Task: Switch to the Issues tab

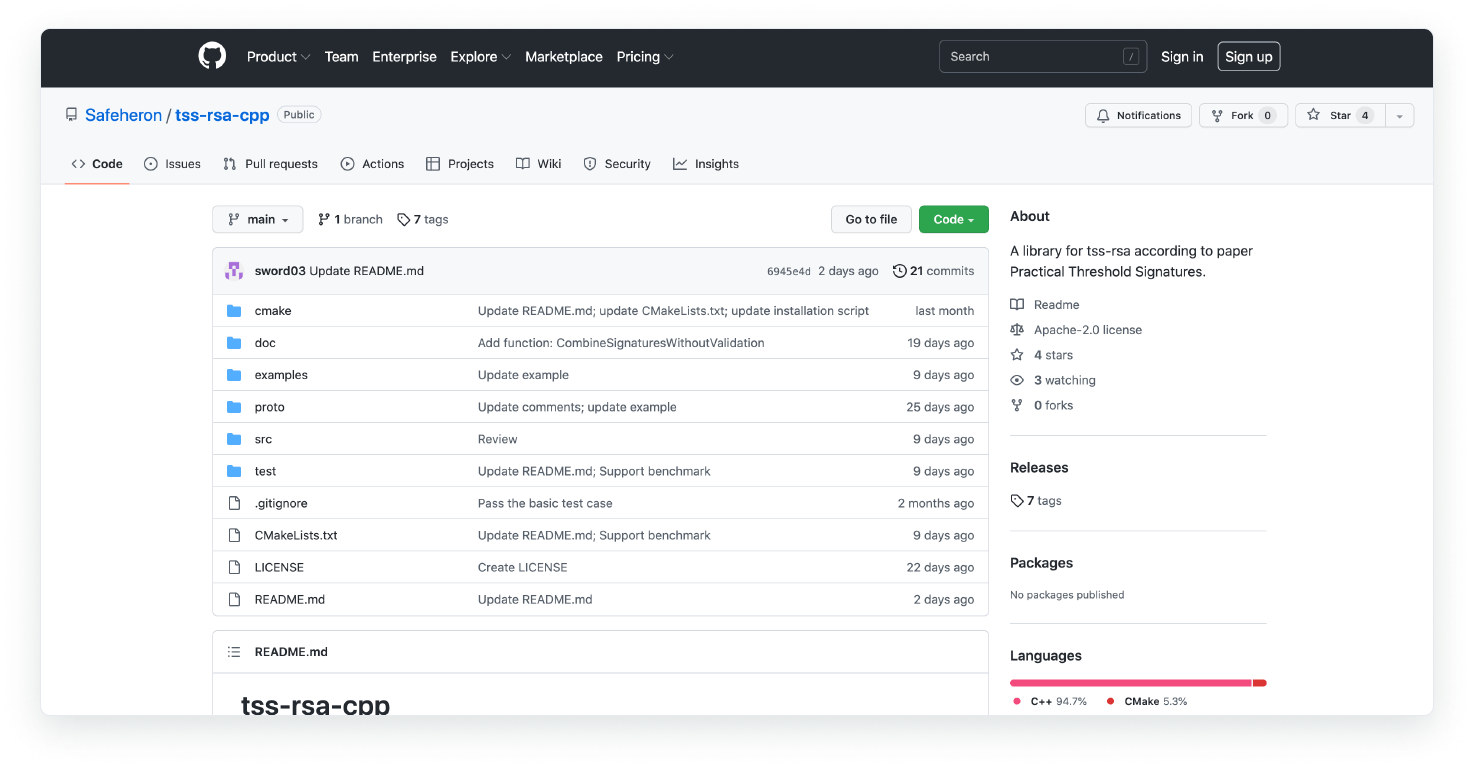Action: [172, 164]
